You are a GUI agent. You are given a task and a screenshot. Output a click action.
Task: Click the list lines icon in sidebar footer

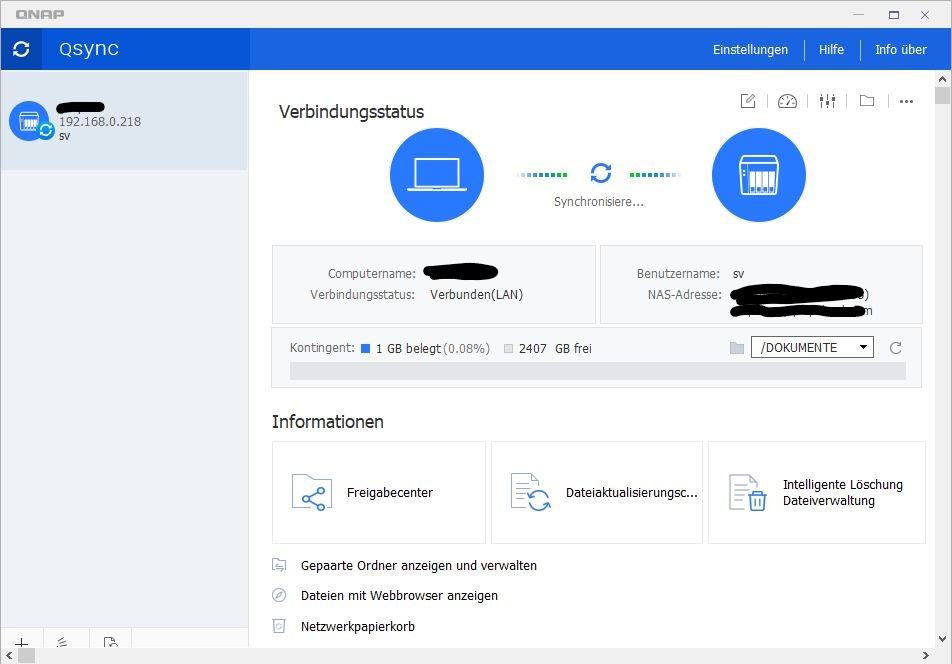click(x=62, y=642)
